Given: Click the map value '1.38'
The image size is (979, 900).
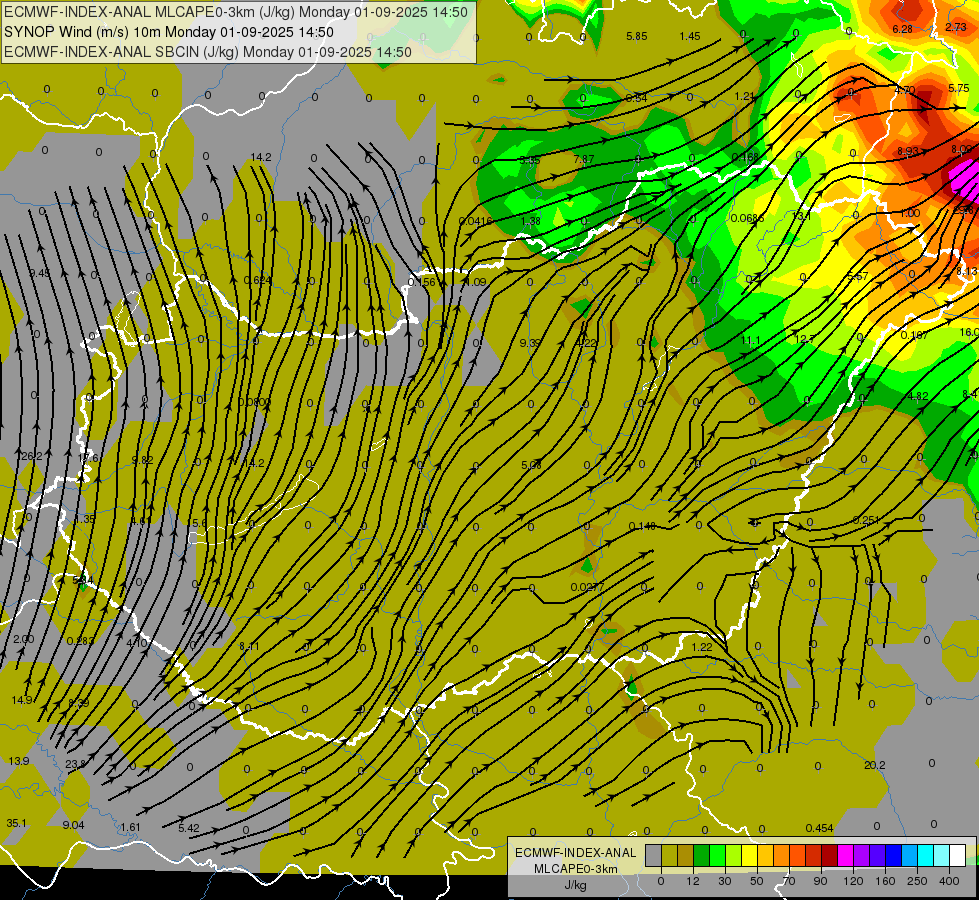Looking at the screenshot, I should (x=530, y=221).
